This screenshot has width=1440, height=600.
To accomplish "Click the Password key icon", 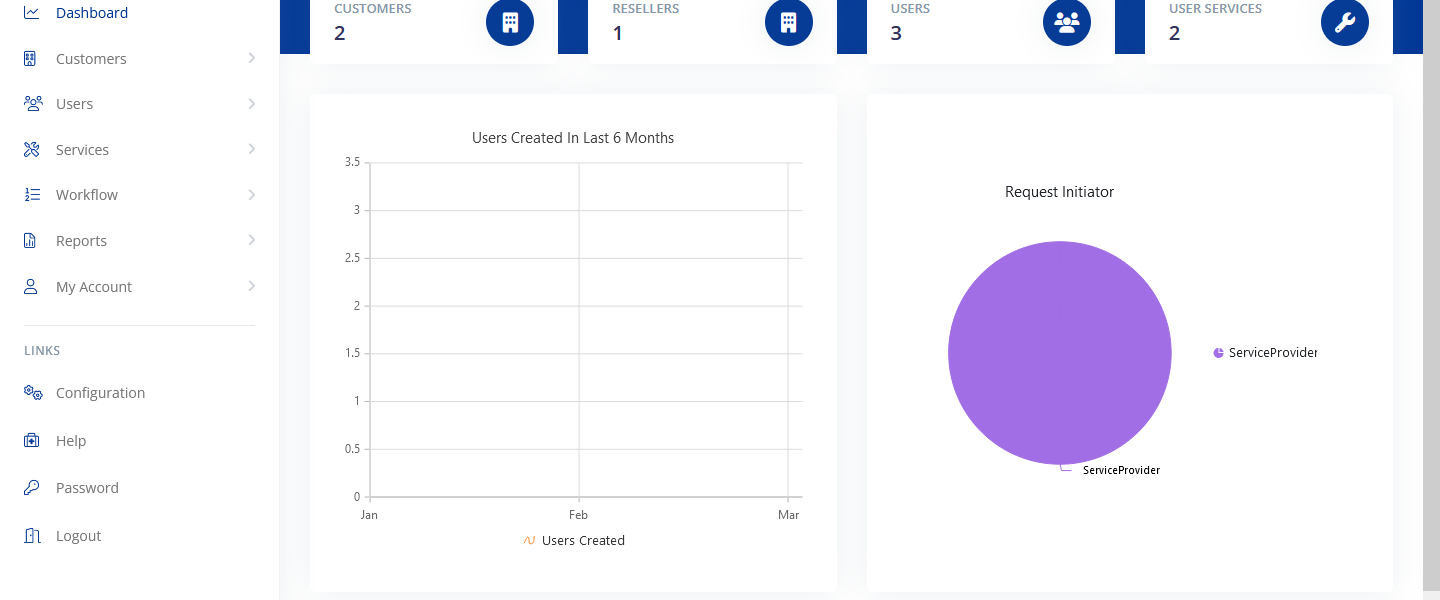I will (32, 488).
